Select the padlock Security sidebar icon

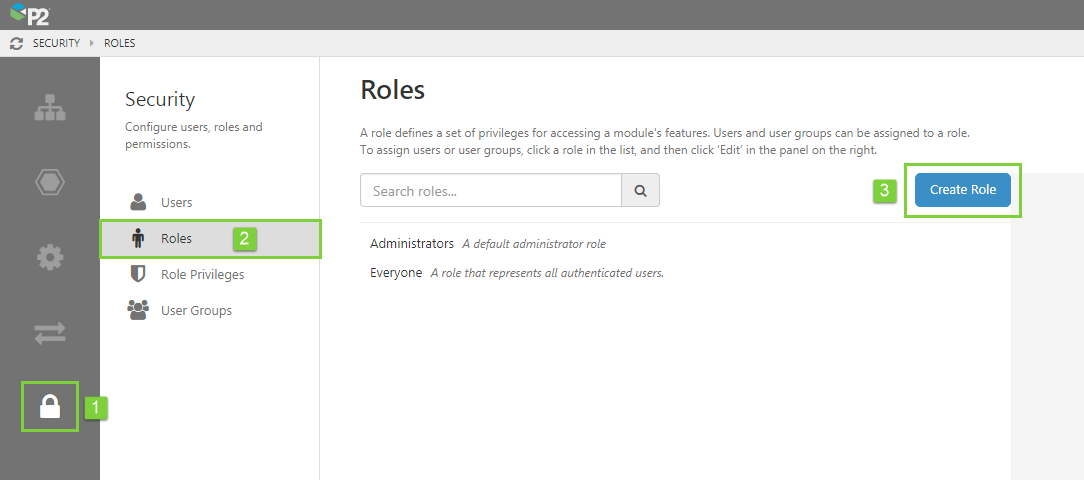pos(49,406)
